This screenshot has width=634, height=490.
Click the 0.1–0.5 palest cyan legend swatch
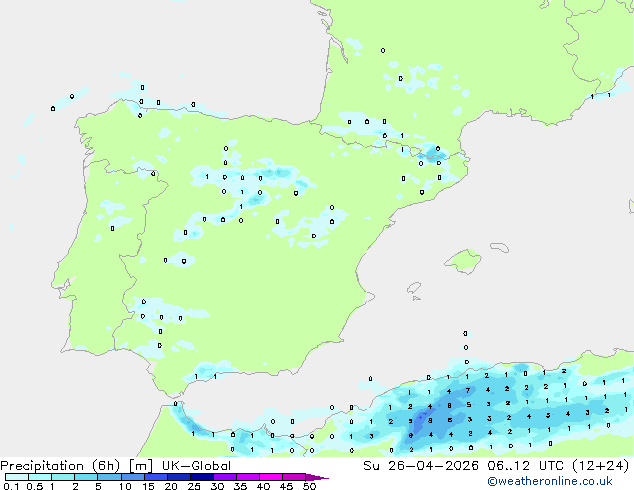(x=17, y=477)
